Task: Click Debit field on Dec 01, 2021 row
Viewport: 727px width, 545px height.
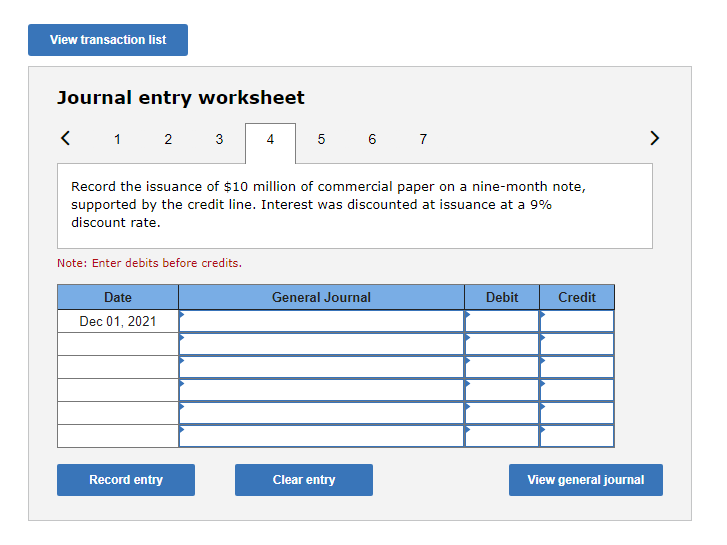Action: tap(502, 321)
